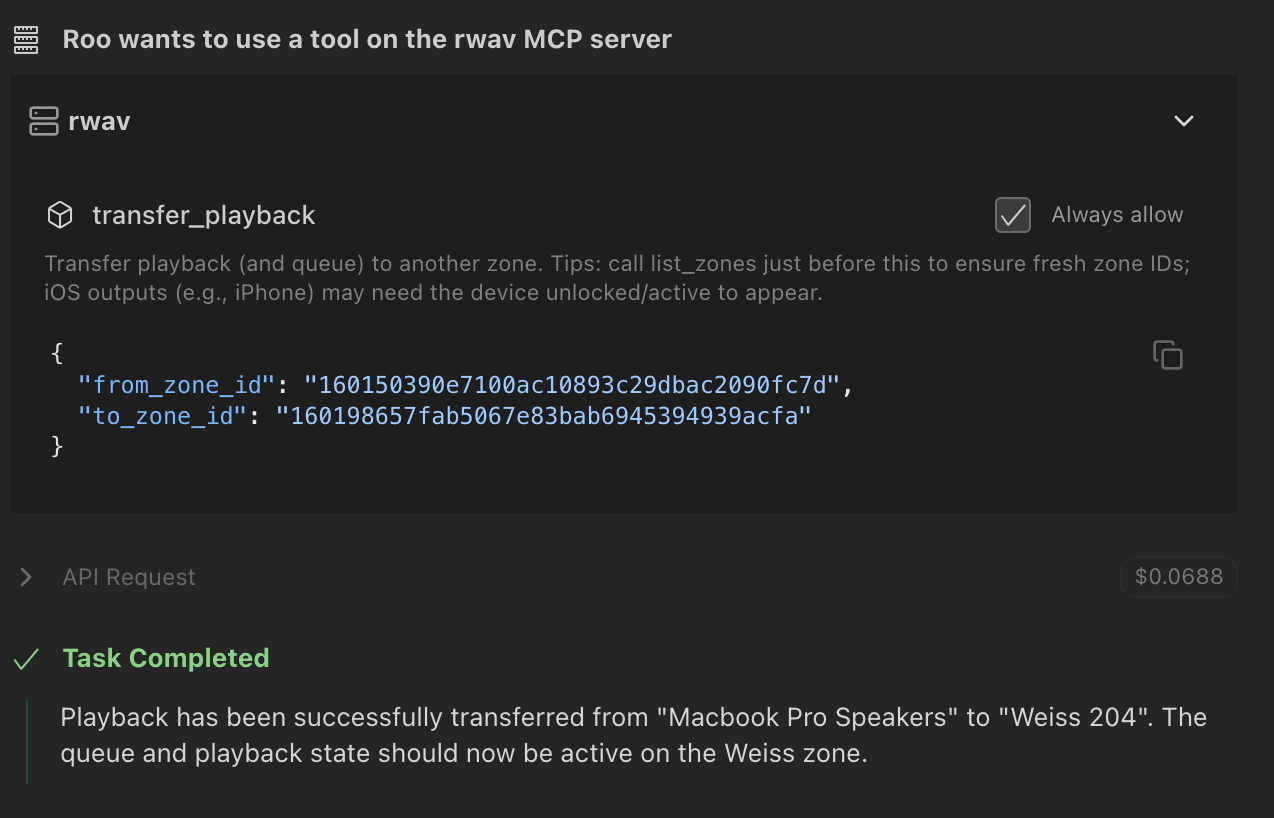Expand the API Request row arrow
Viewport: 1274px width, 818px height.
point(26,577)
